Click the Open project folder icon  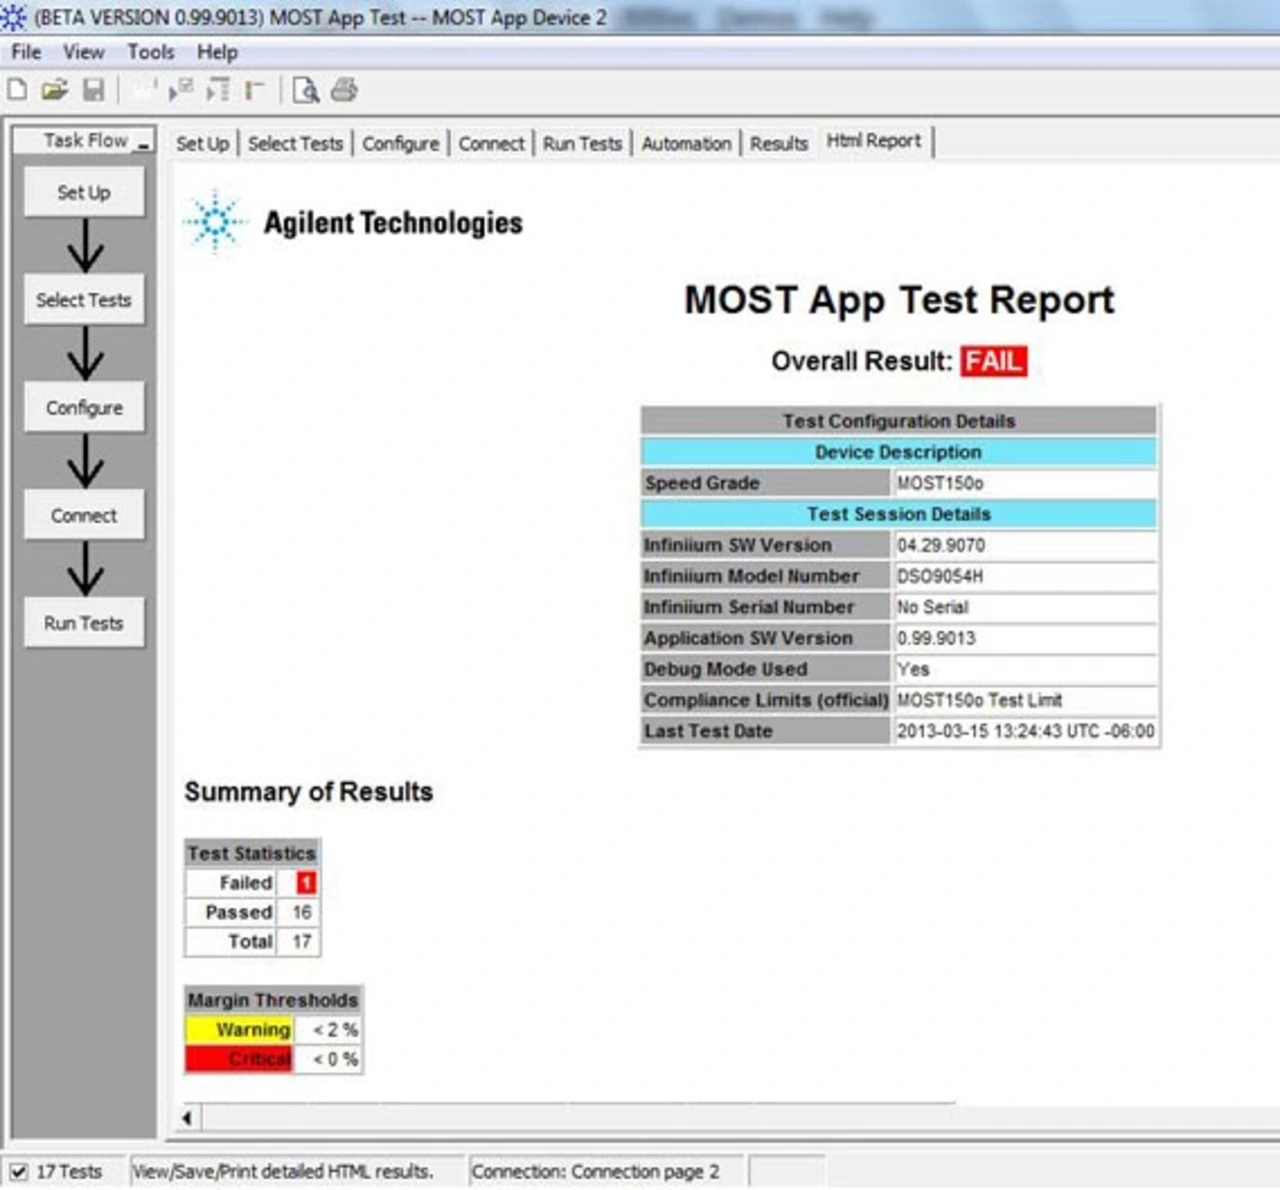tap(54, 90)
